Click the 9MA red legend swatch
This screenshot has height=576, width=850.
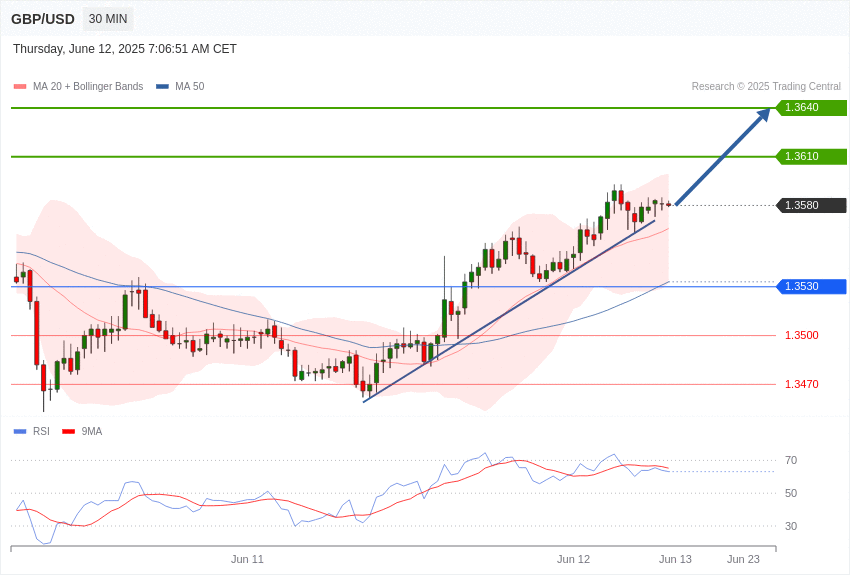(x=69, y=432)
